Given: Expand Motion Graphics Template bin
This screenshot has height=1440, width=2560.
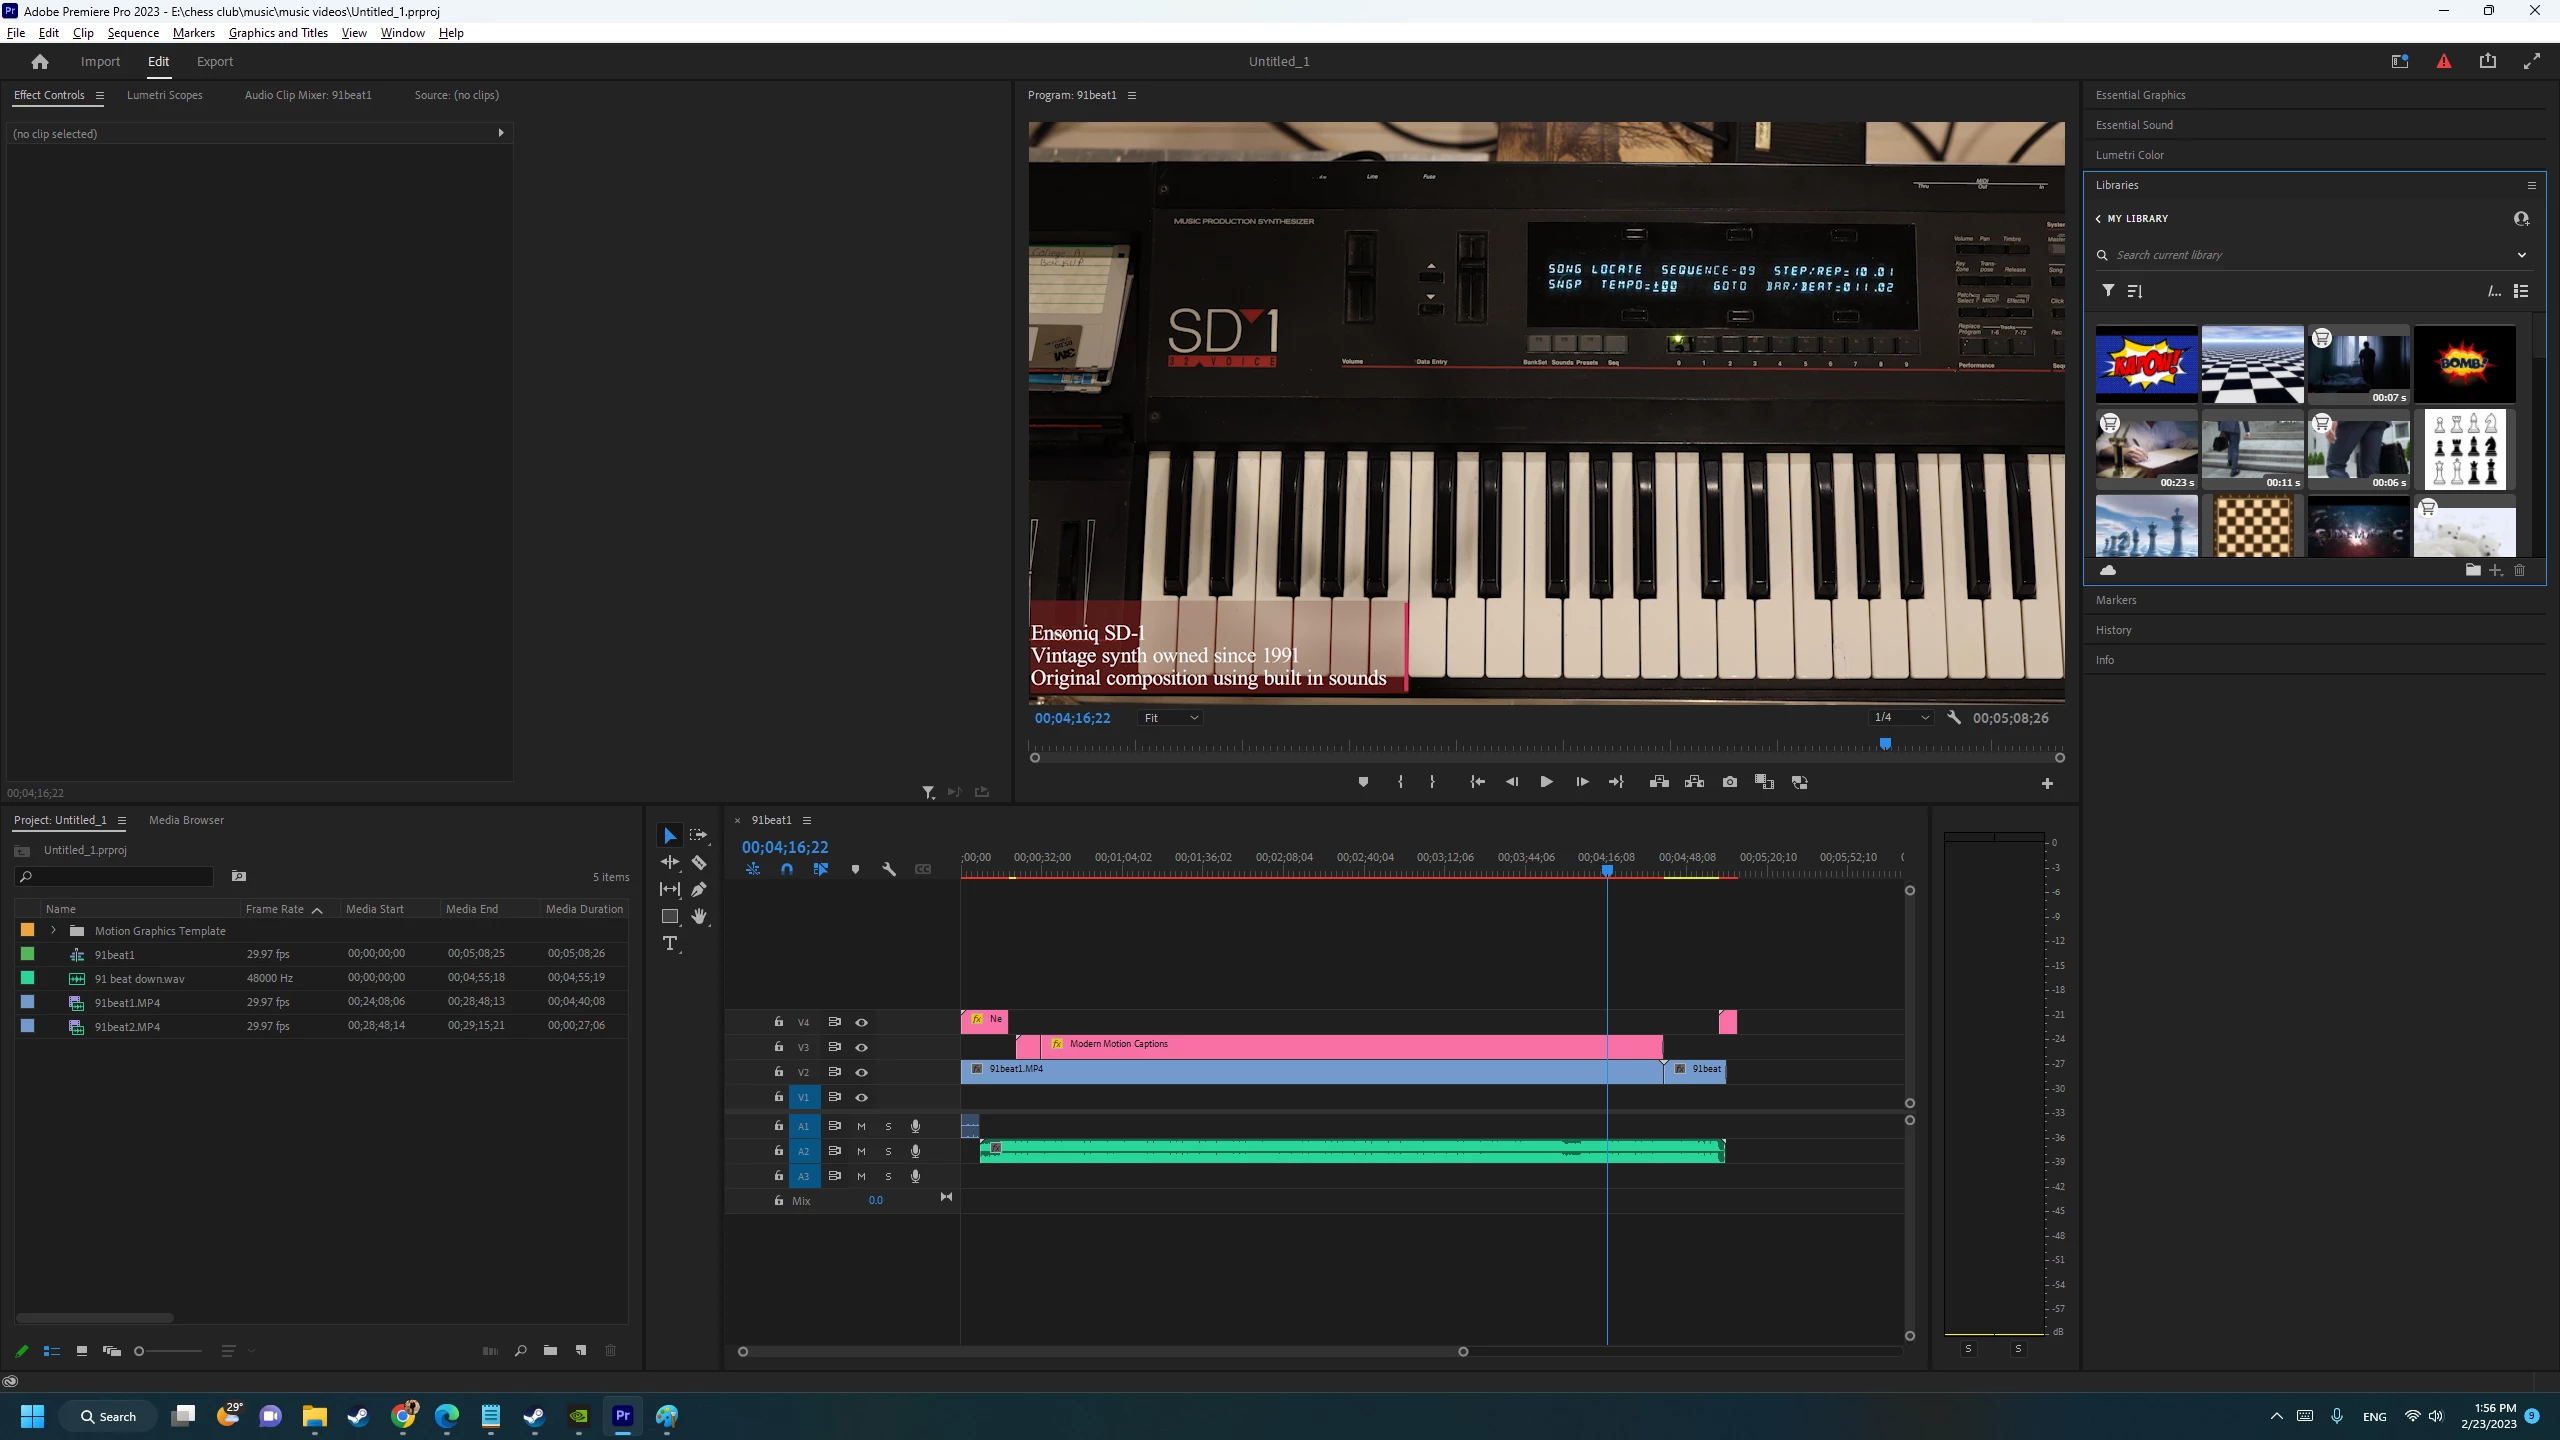Looking at the screenshot, I should [54, 930].
